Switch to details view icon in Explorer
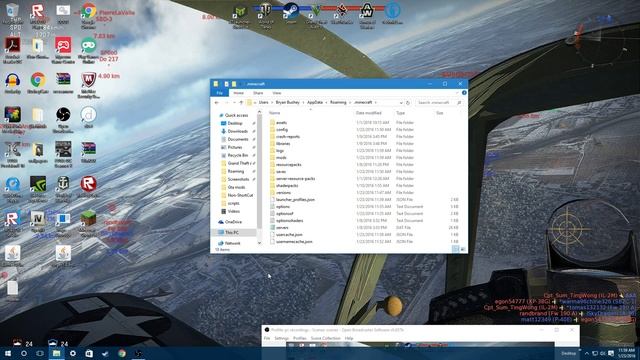Screen dimensions: 640x360 [x=456, y=249]
